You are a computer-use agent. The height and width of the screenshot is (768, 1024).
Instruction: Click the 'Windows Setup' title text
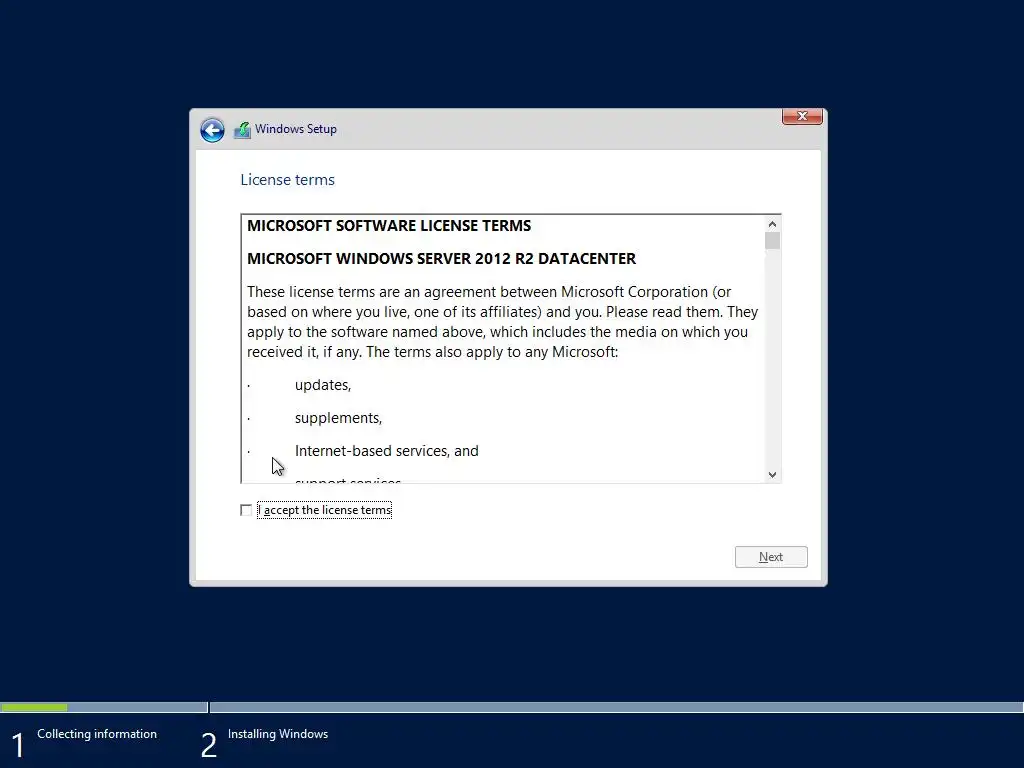coord(296,129)
